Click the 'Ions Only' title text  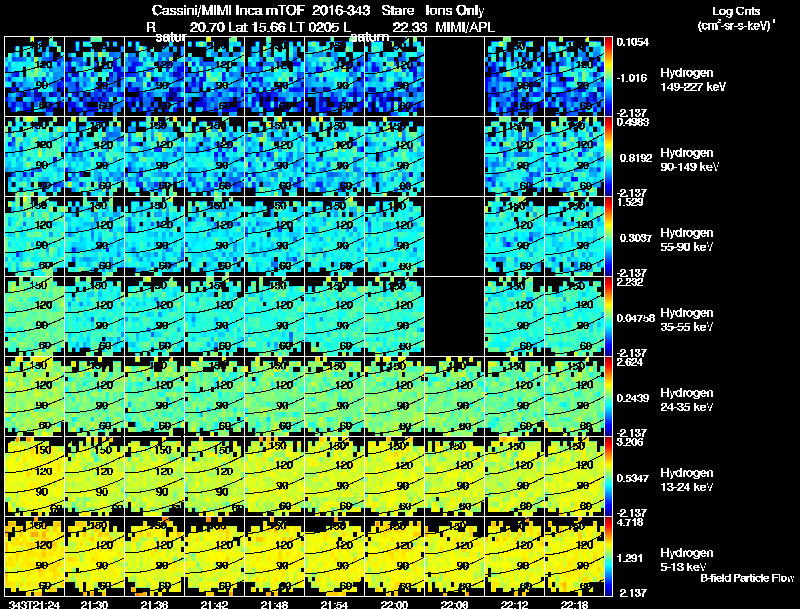(455, 11)
